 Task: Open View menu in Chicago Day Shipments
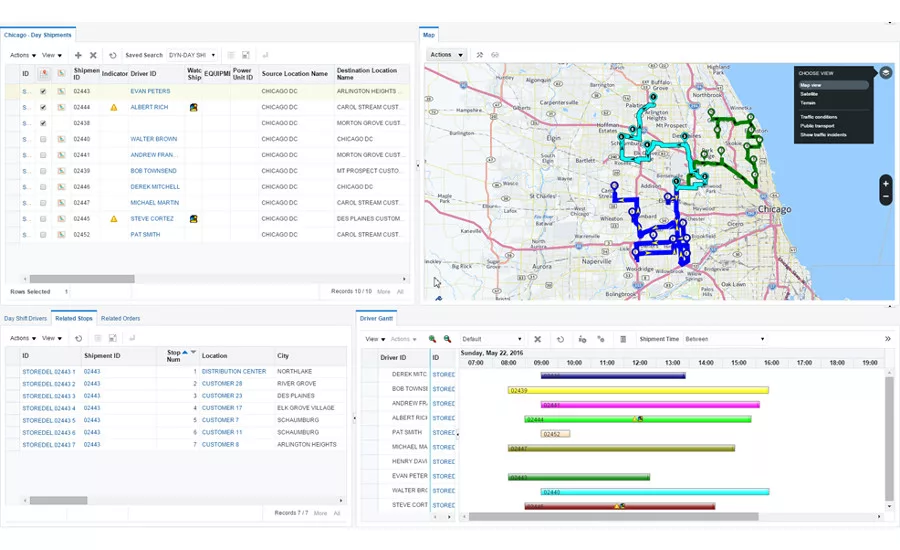[x=52, y=55]
